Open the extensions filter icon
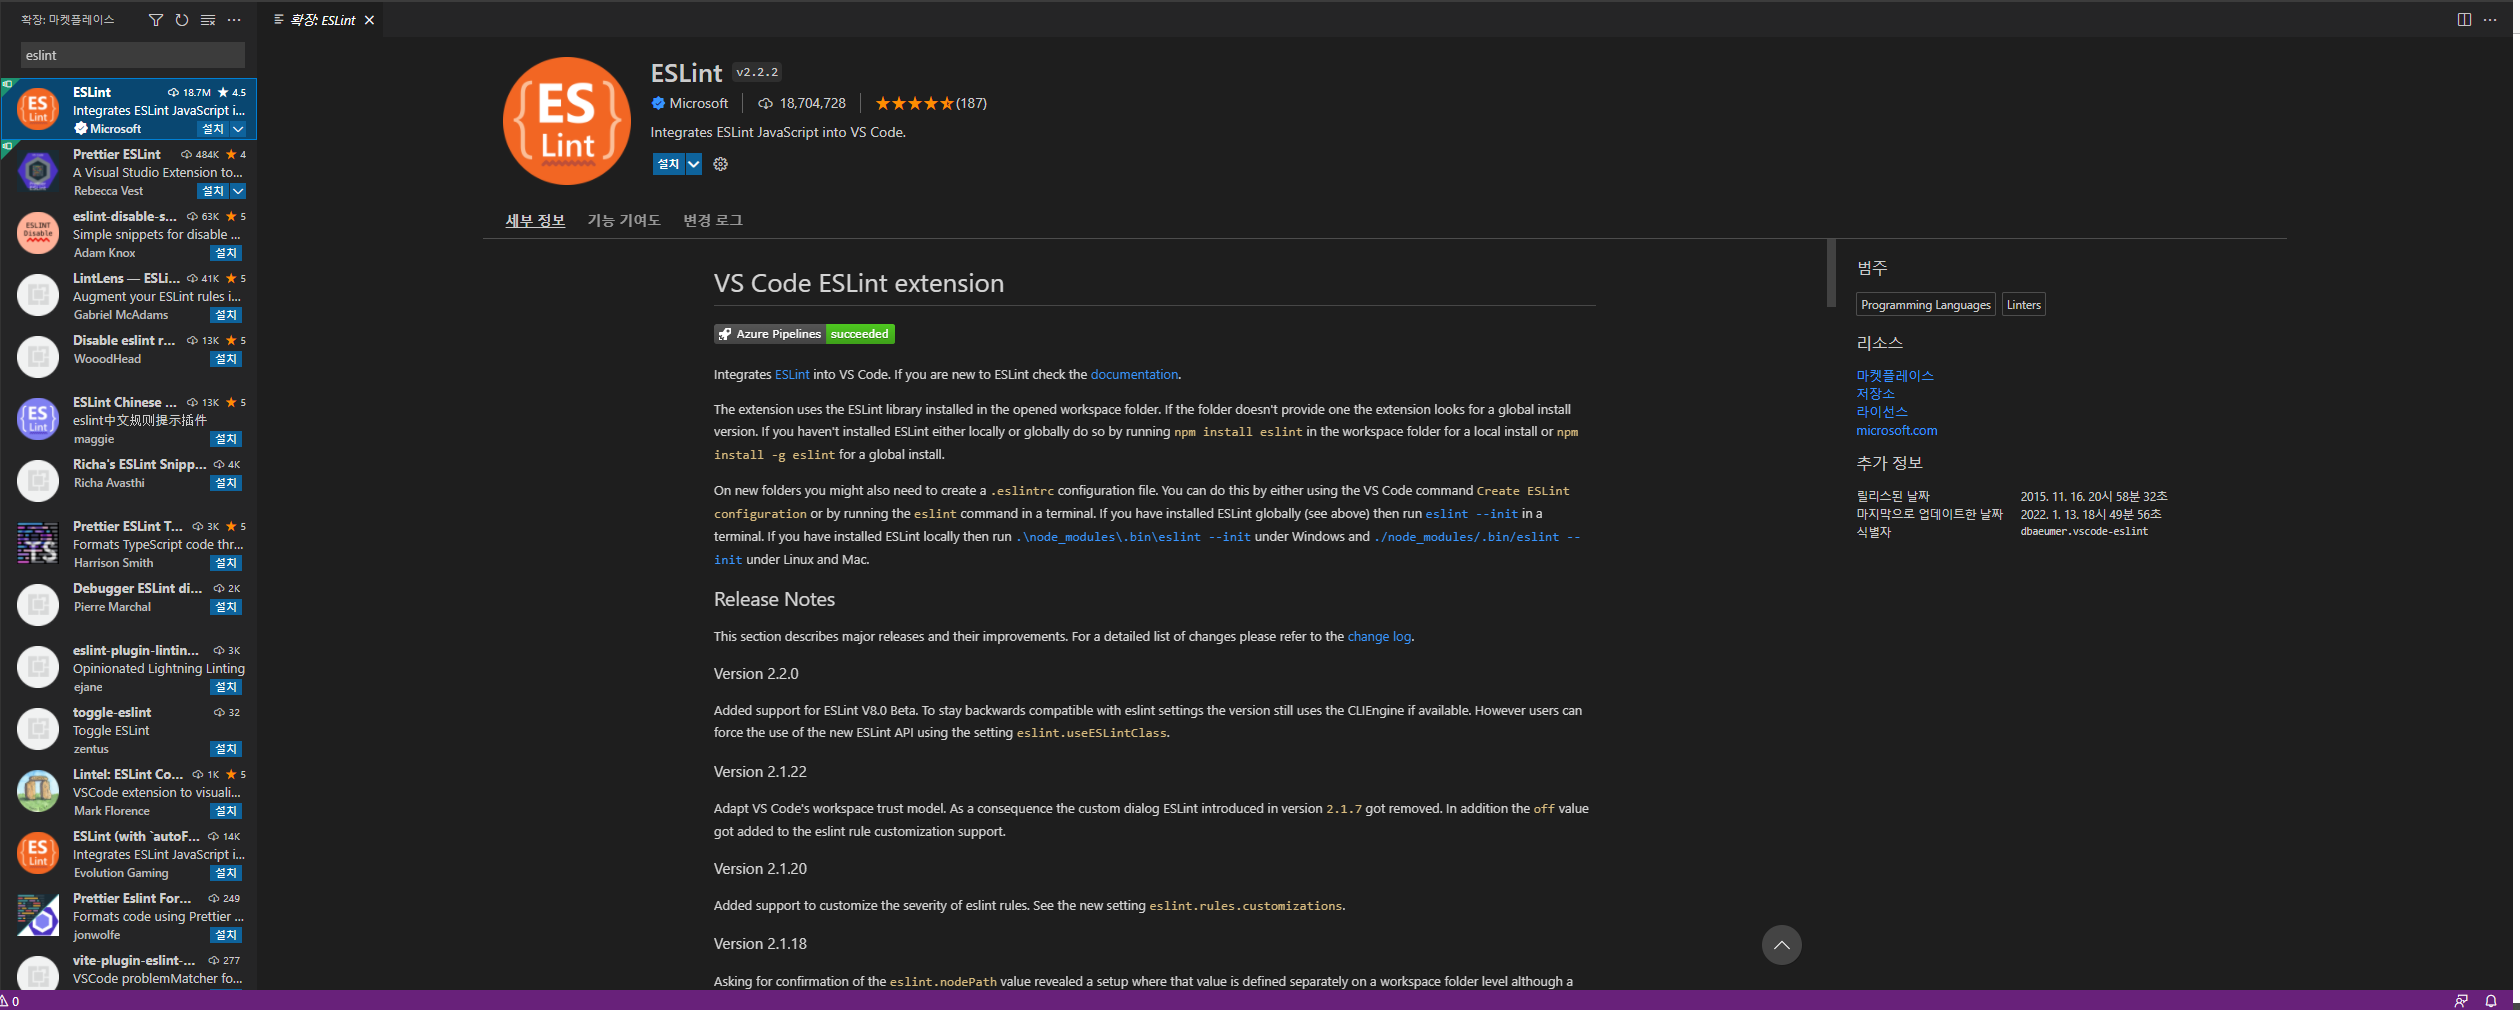The image size is (2520, 1010). click(156, 20)
